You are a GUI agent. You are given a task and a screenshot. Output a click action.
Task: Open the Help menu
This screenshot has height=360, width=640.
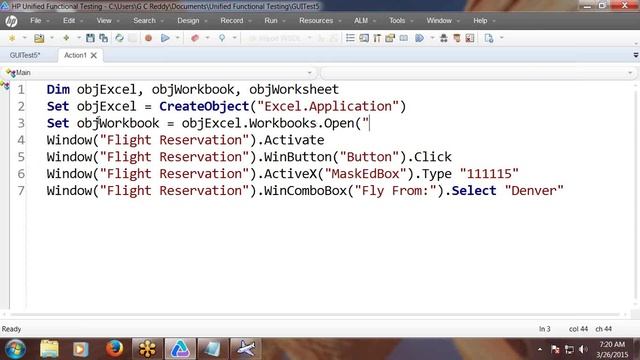(x=480, y=20)
